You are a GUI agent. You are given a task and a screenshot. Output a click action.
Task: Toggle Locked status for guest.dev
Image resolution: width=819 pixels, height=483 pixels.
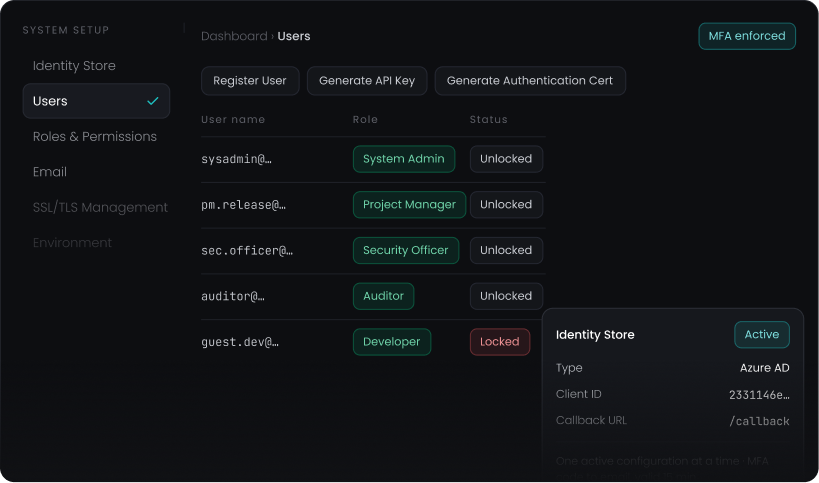point(500,342)
